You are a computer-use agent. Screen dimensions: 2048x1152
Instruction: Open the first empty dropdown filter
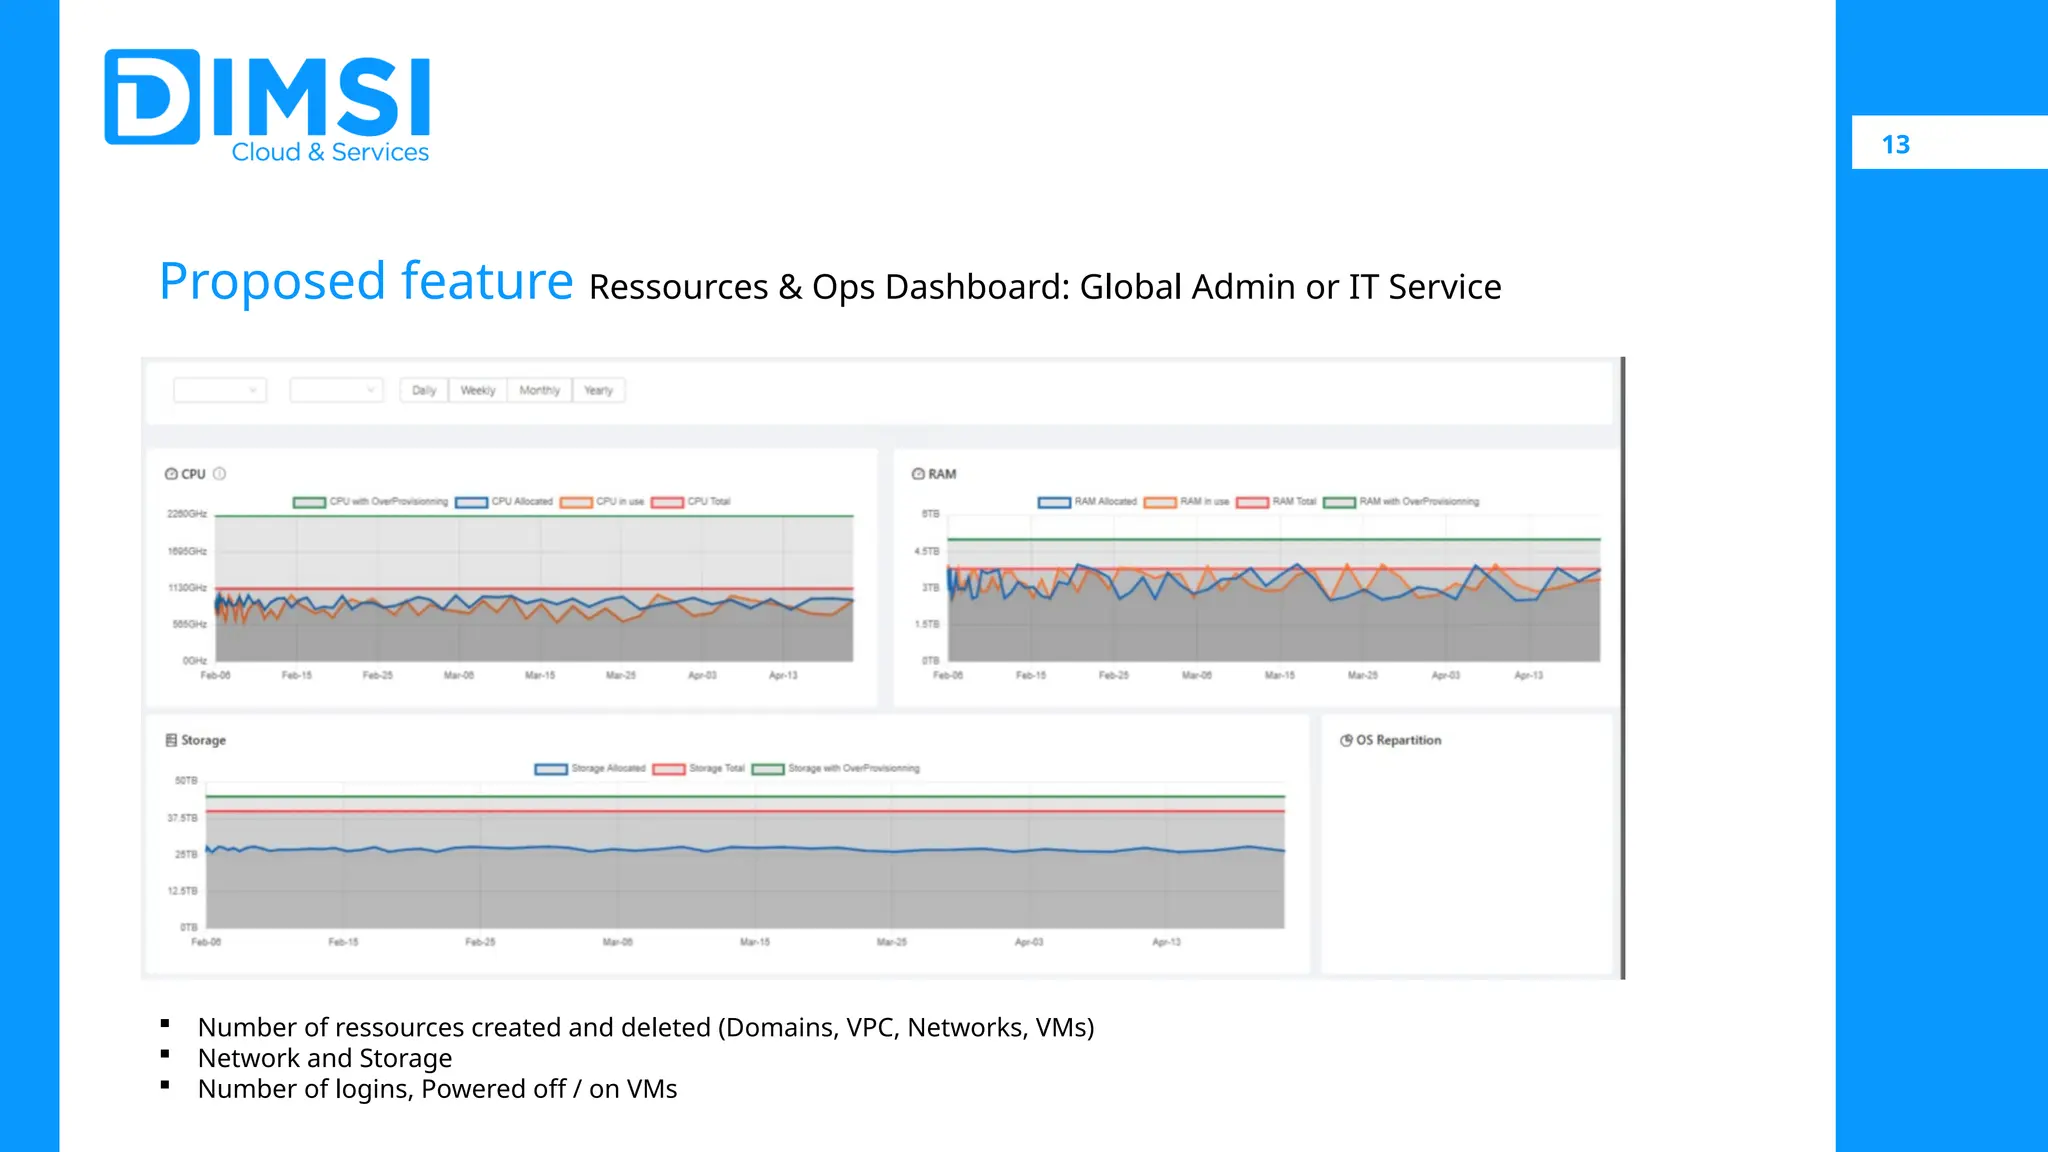pyautogui.click(x=220, y=390)
